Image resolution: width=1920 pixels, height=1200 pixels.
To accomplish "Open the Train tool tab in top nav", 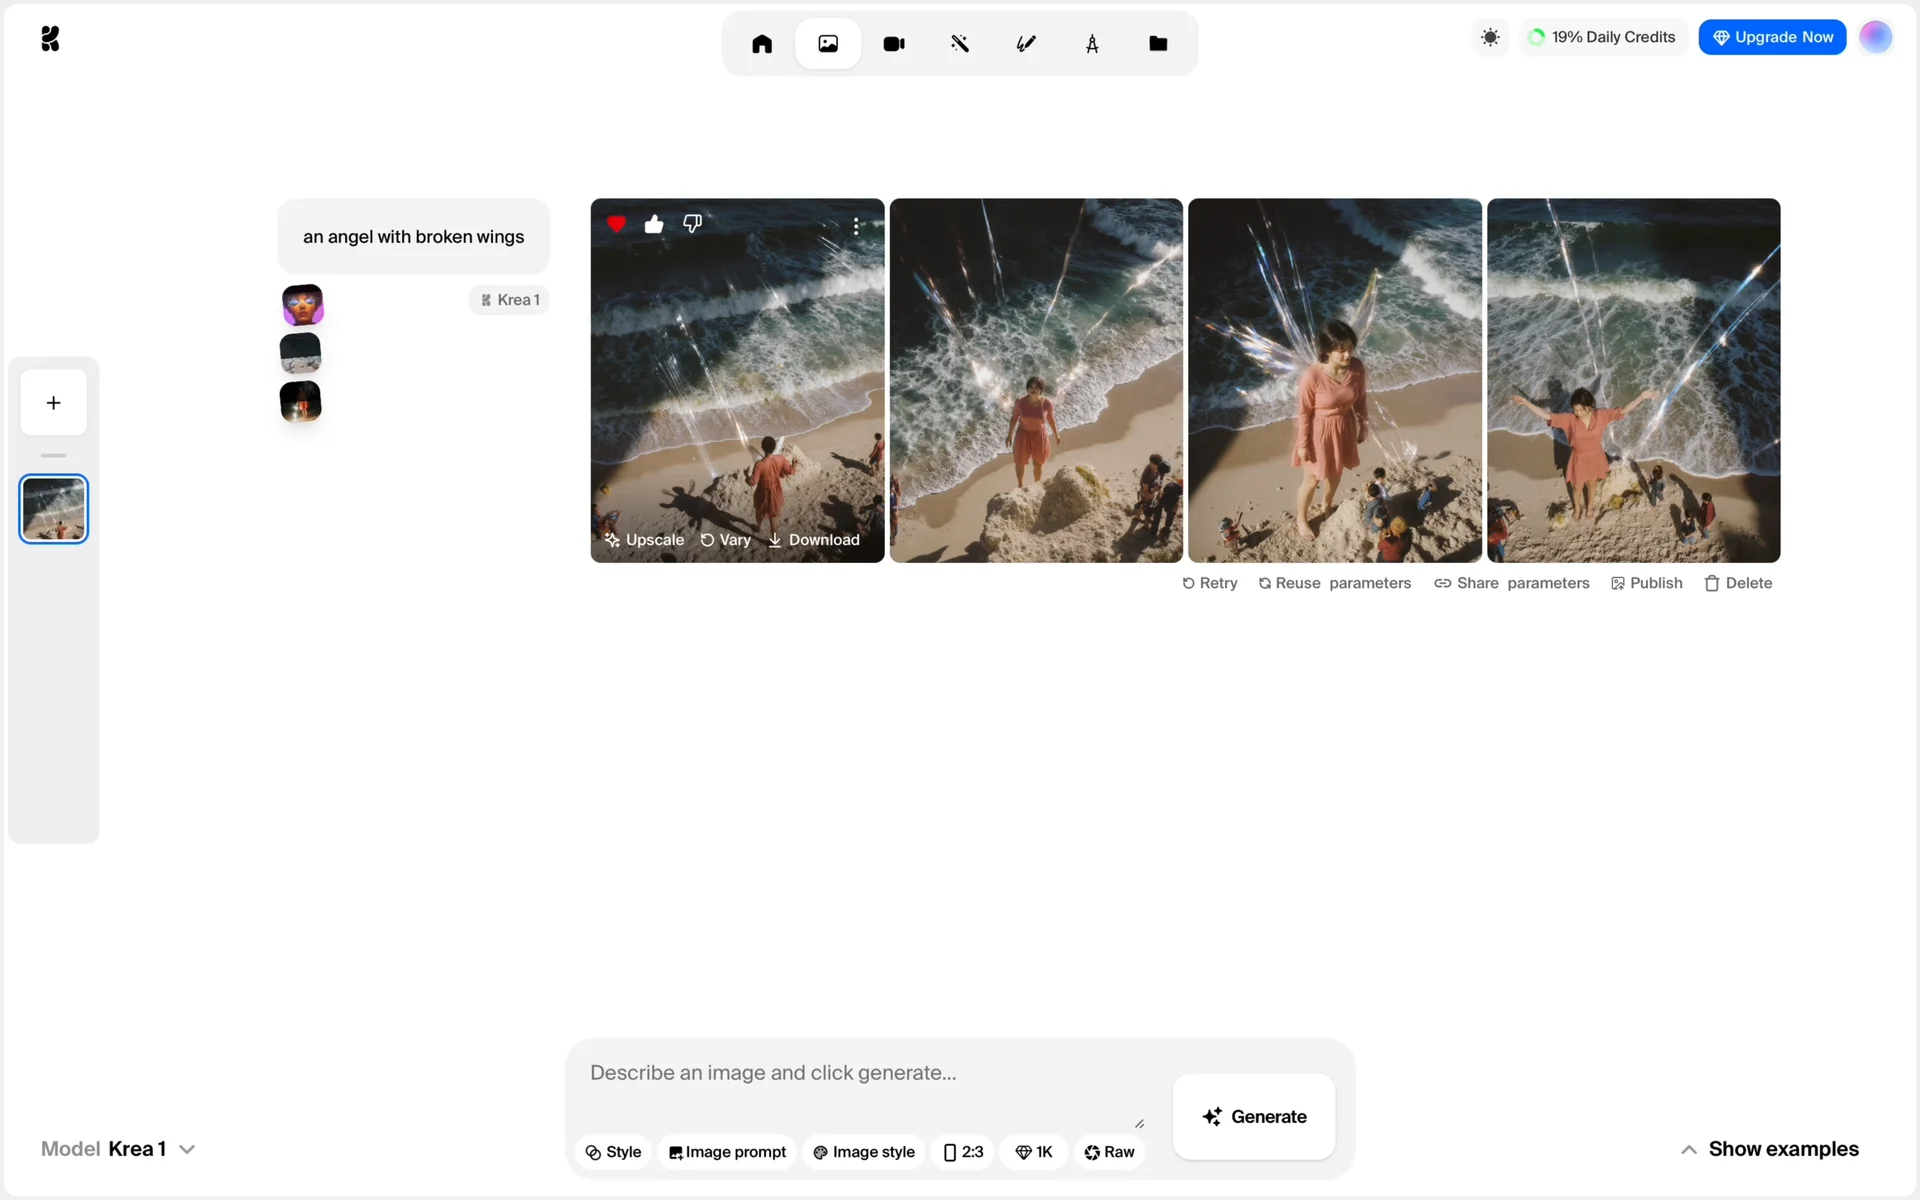I will point(1092,44).
